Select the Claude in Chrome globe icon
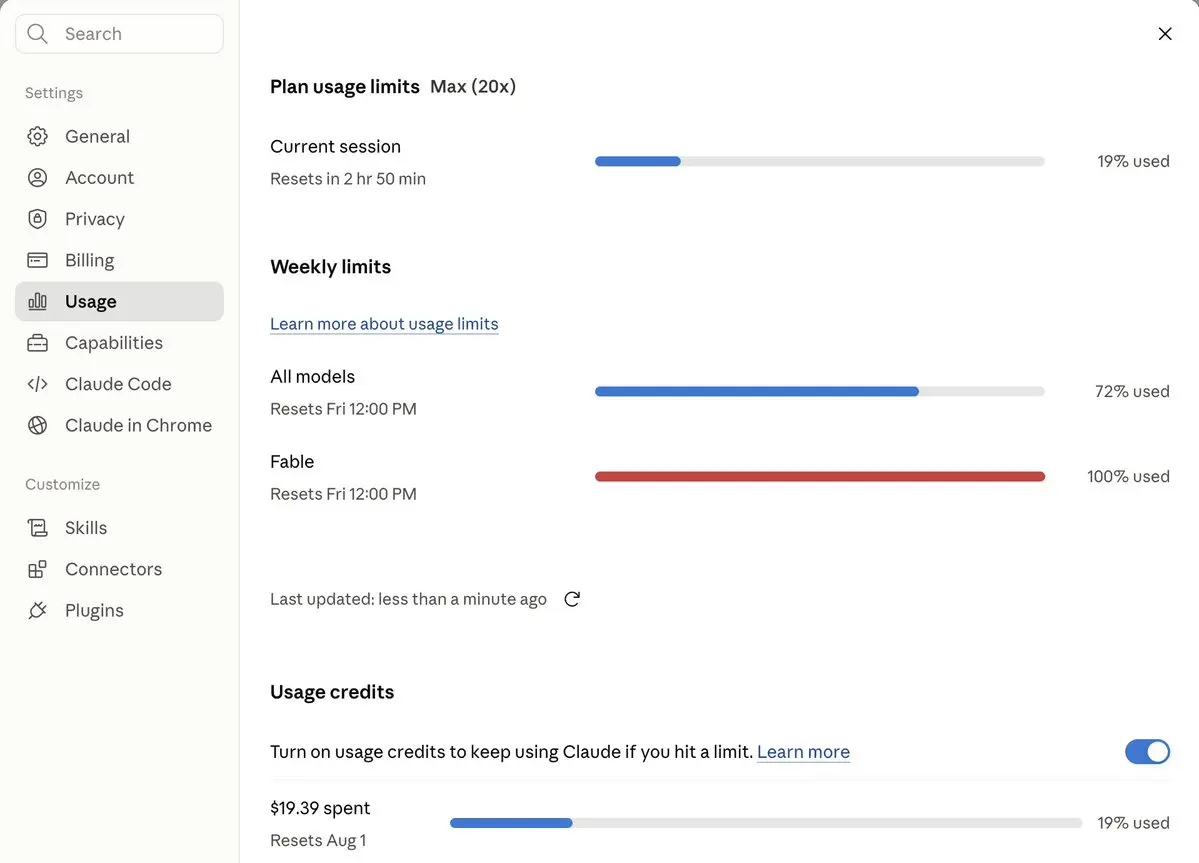The height and width of the screenshot is (863, 1199). 37,425
